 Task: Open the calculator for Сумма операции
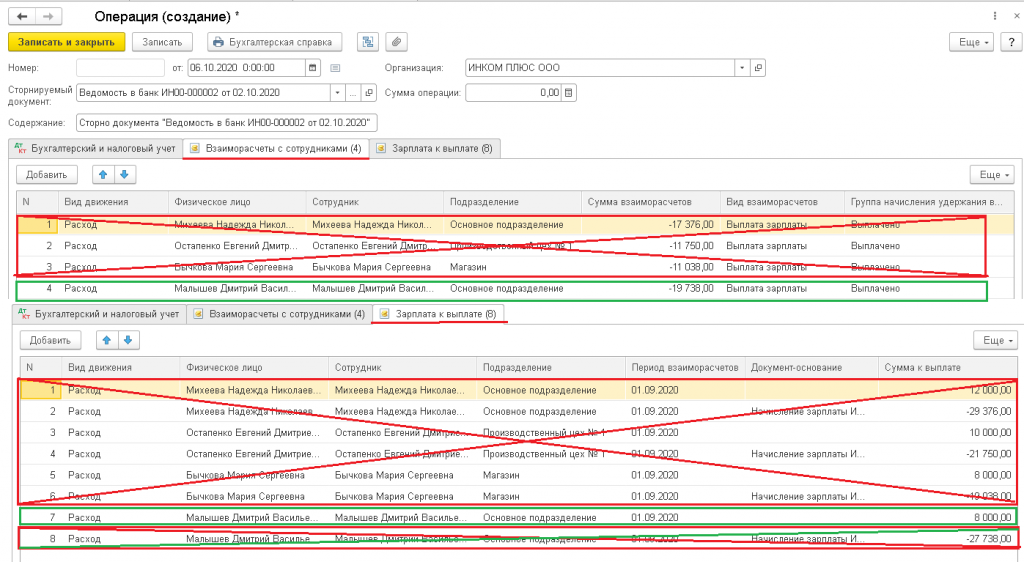[569, 93]
